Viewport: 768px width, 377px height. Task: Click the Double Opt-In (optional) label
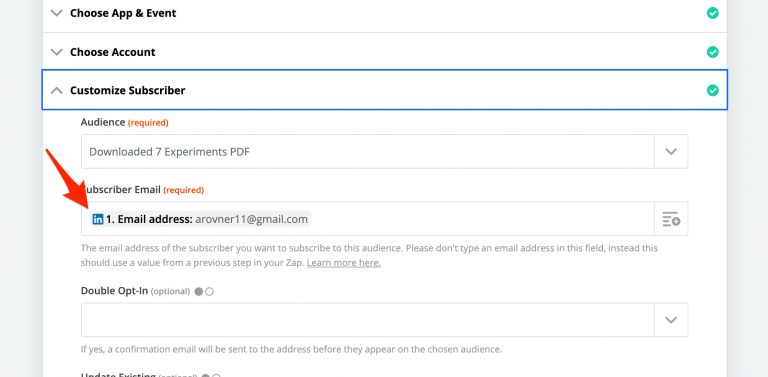[135, 291]
